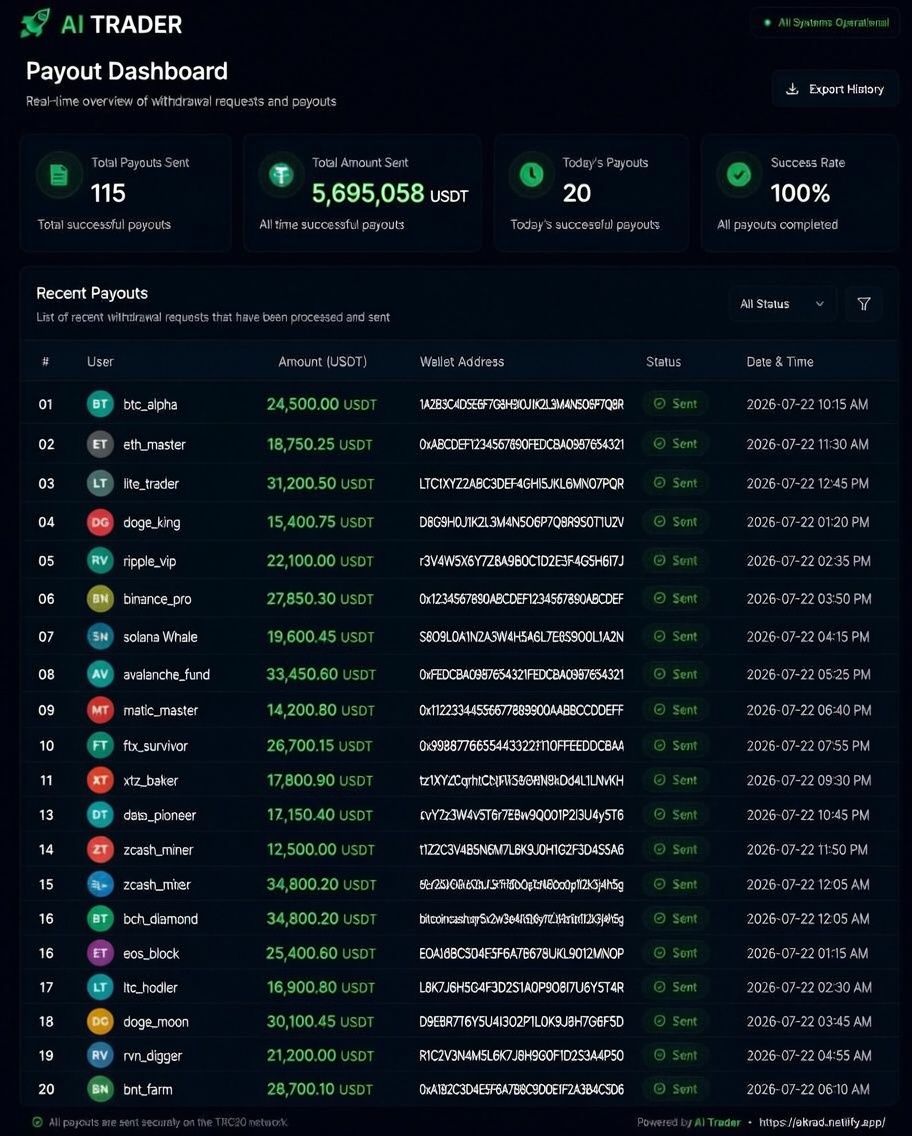Click the username ftx_survivor
The height and width of the screenshot is (1136, 912).
click(x=155, y=746)
